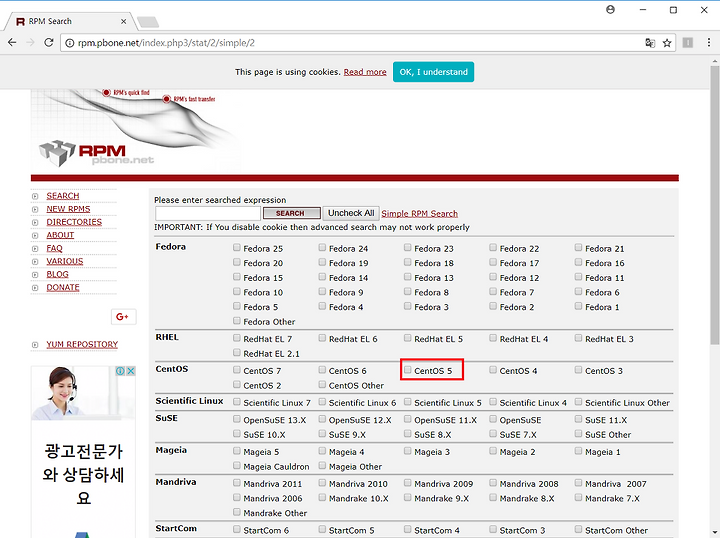Check the CentOS 3 checkbox
Viewport: 720px width, 538px height.
pyautogui.click(x=578, y=370)
